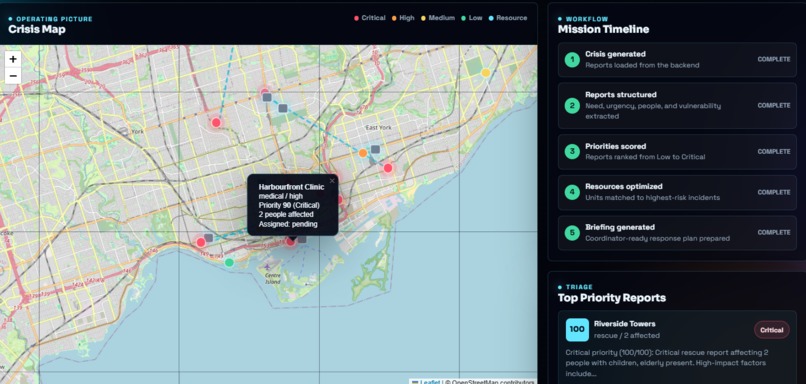Click the step 5 circle for Briefing generated
Viewport: 806px width, 384px height.
click(572, 233)
